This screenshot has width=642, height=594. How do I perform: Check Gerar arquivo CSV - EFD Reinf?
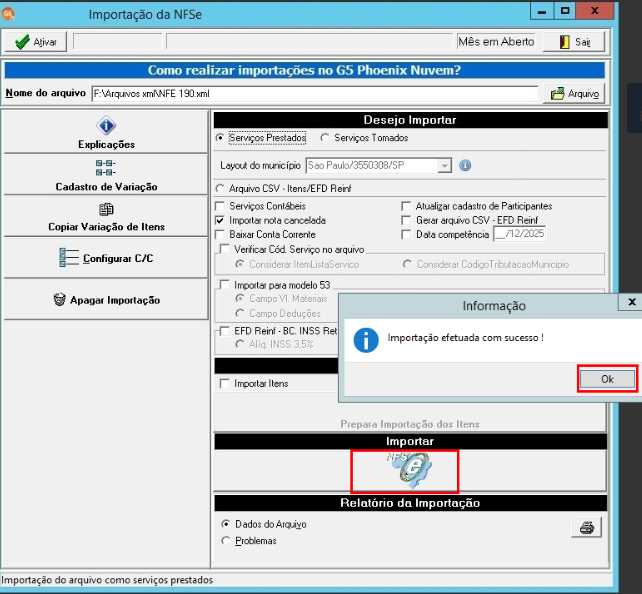[406, 220]
